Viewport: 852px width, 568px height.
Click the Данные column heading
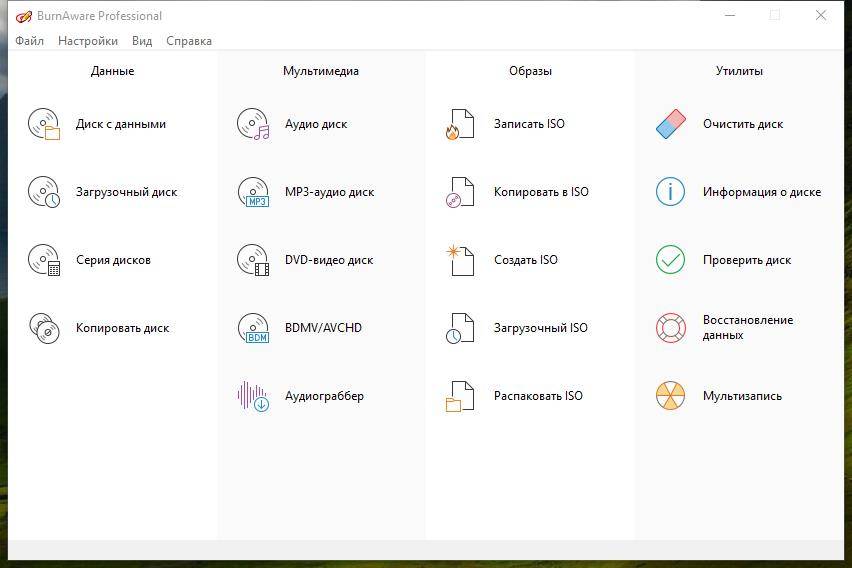click(112, 71)
